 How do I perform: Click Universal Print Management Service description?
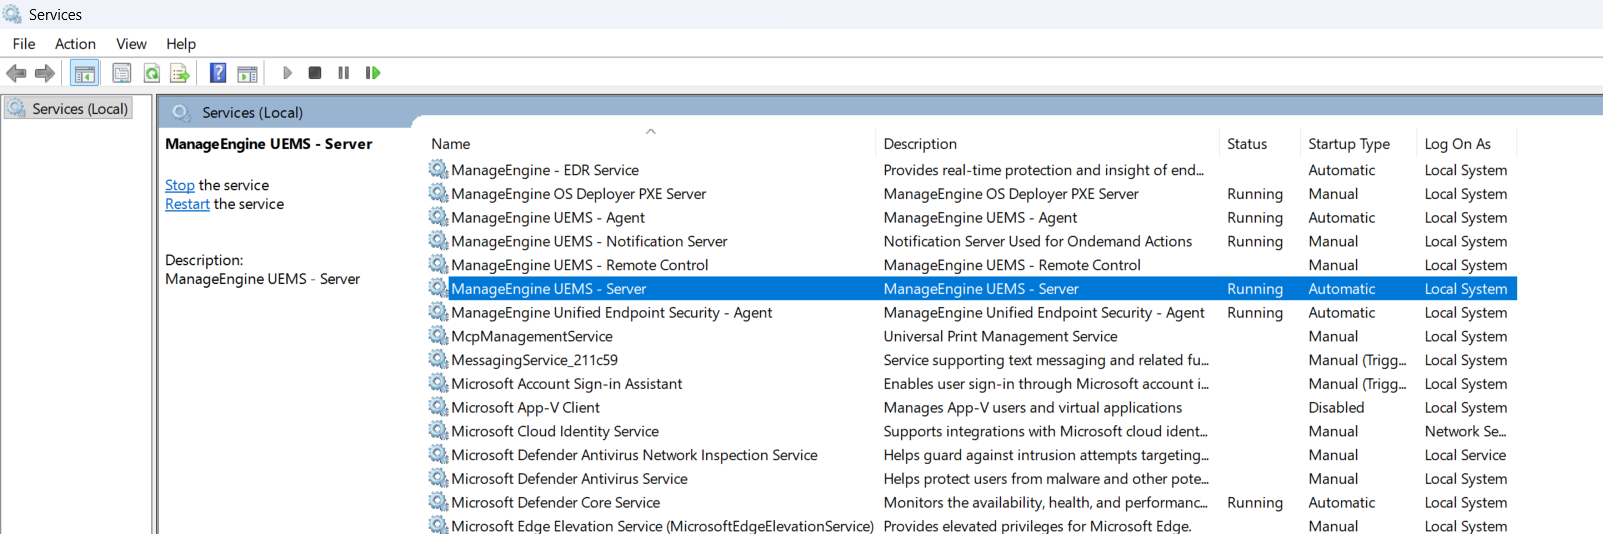coord(1000,337)
